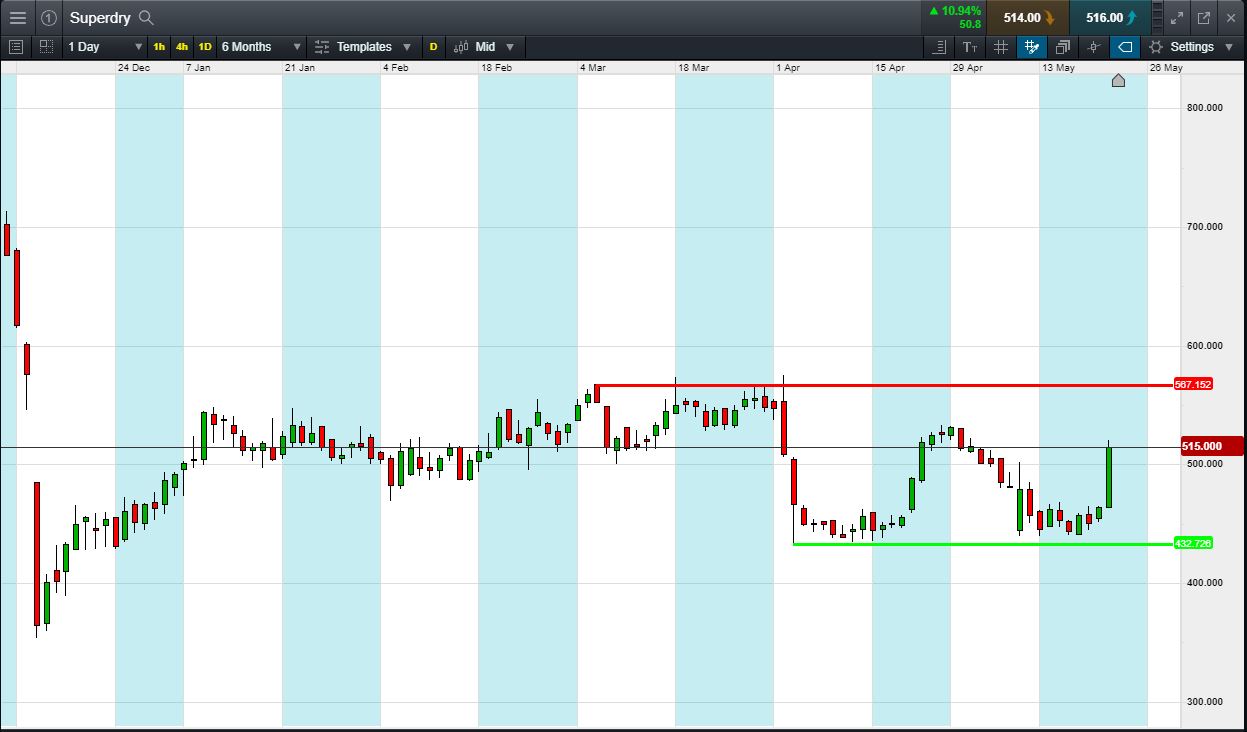The width and height of the screenshot is (1247, 732).
Task: Open the list panel icon in toolbar
Action: tap(15, 46)
